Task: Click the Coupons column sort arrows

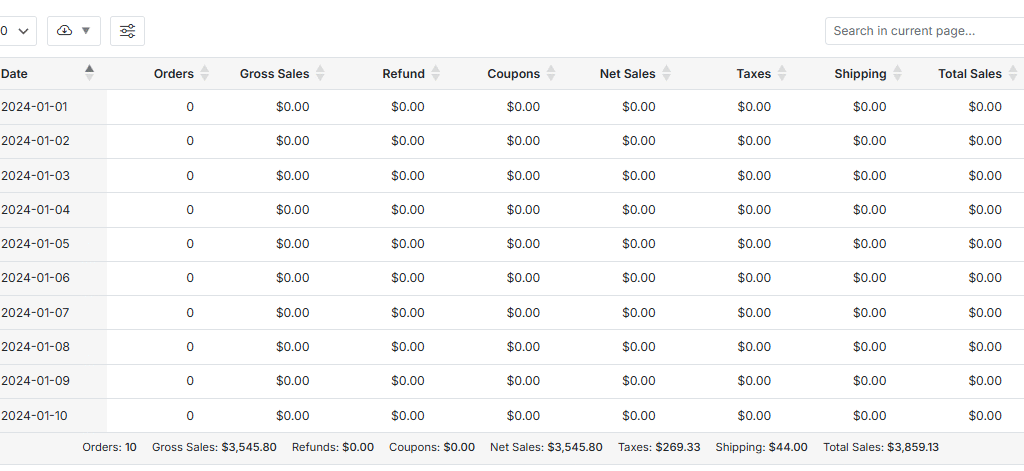Action: (551, 73)
